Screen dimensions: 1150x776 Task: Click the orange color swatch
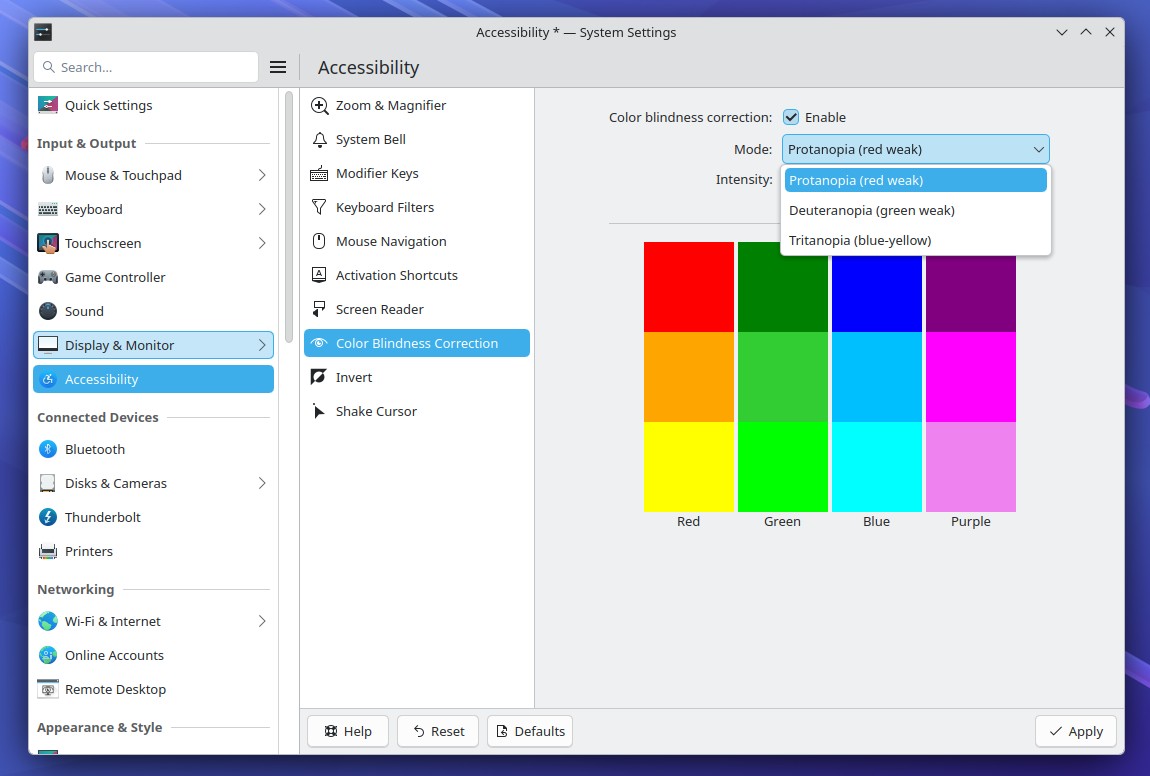(688, 377)
